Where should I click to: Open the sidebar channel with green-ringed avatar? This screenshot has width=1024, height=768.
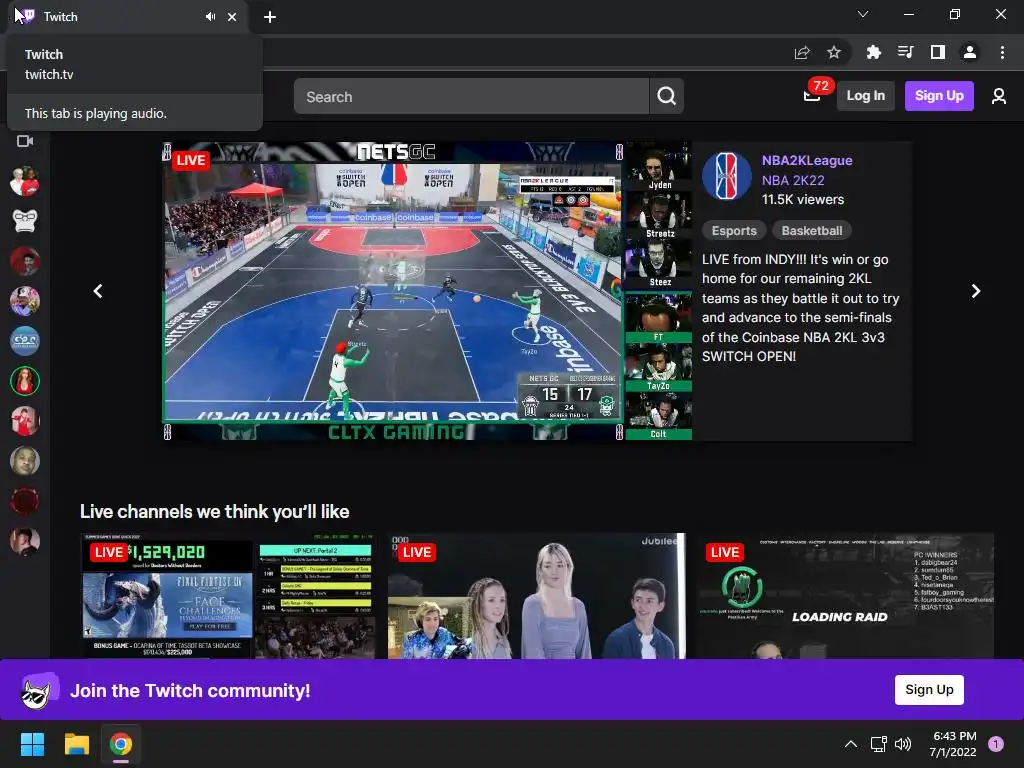pyautogui.click(x=25, y=381)
